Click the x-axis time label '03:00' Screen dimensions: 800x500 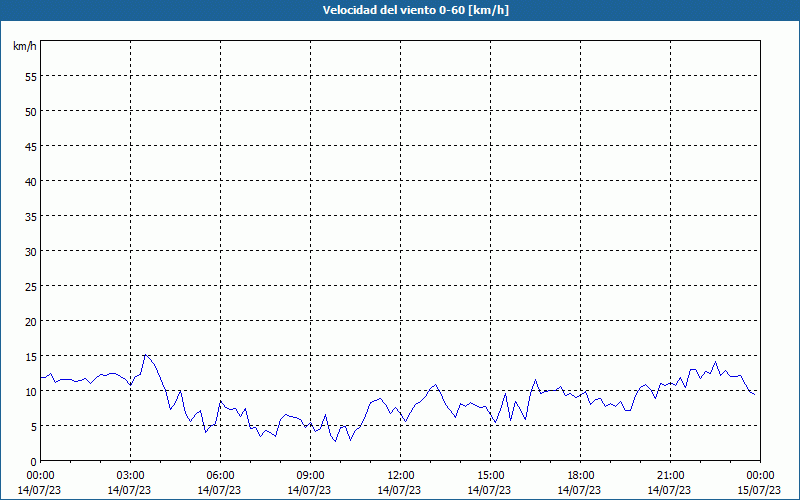131,476
